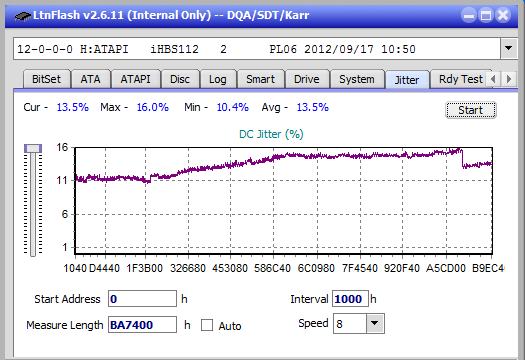Viewport: 525px width, 360px height.
Task: Open the Speed dropdown list
Action: click(x=375, y=323)
